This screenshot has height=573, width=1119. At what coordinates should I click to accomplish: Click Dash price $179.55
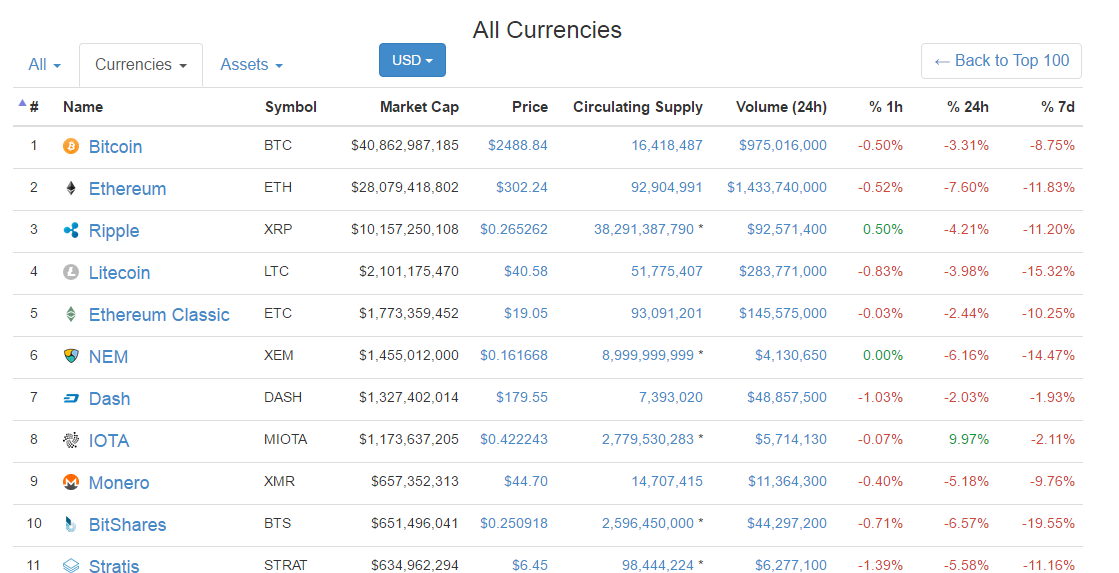click(x=522, y=397)
